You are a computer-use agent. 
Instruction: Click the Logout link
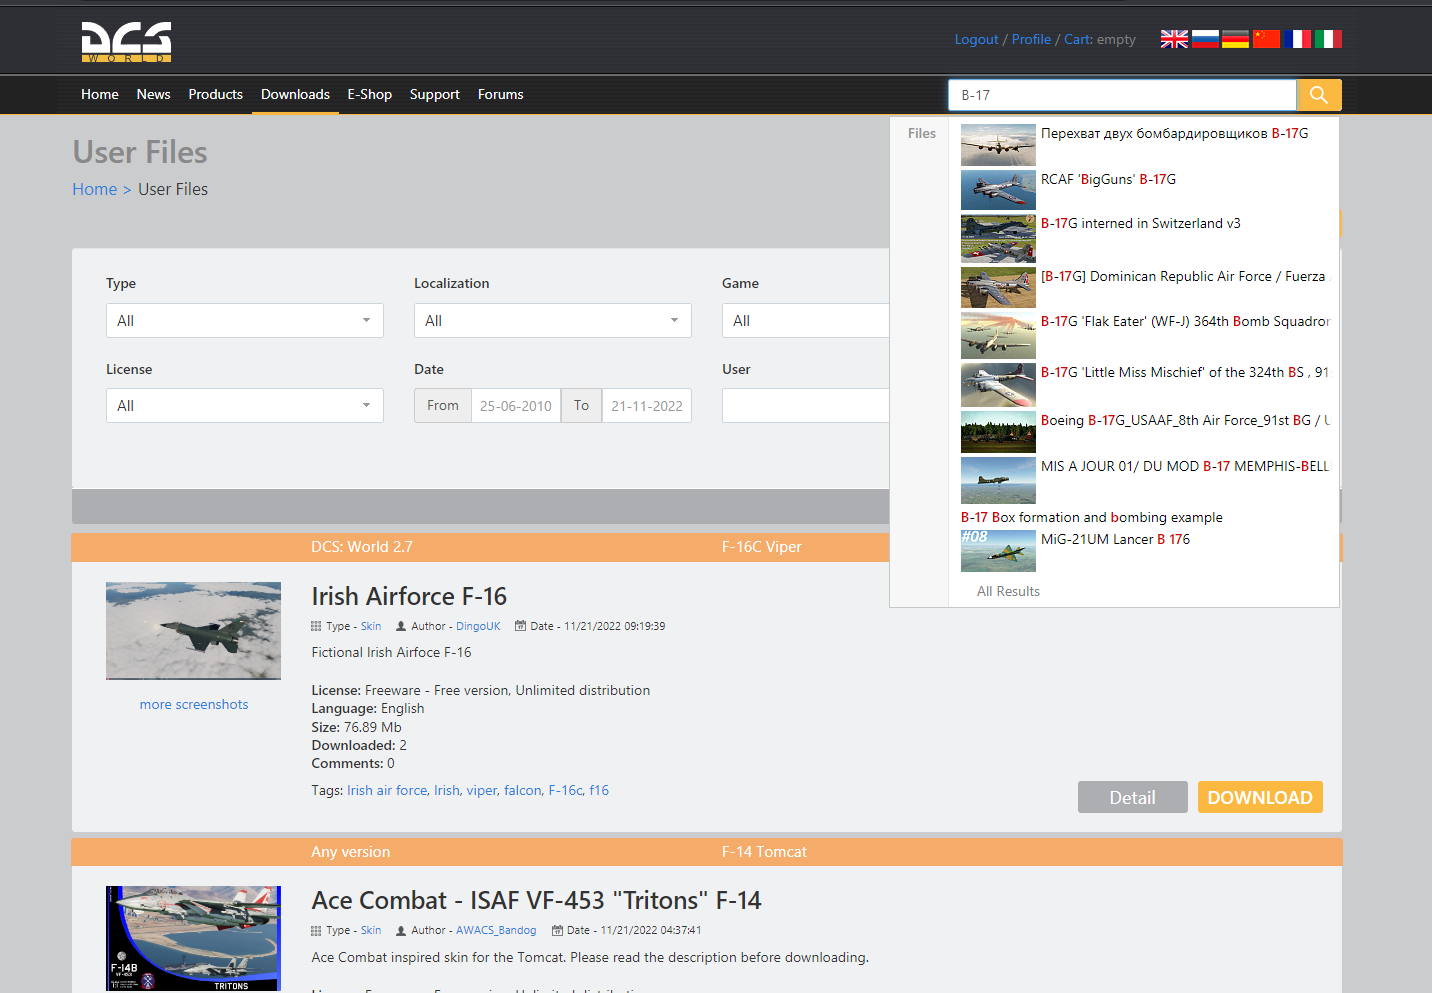976,39
